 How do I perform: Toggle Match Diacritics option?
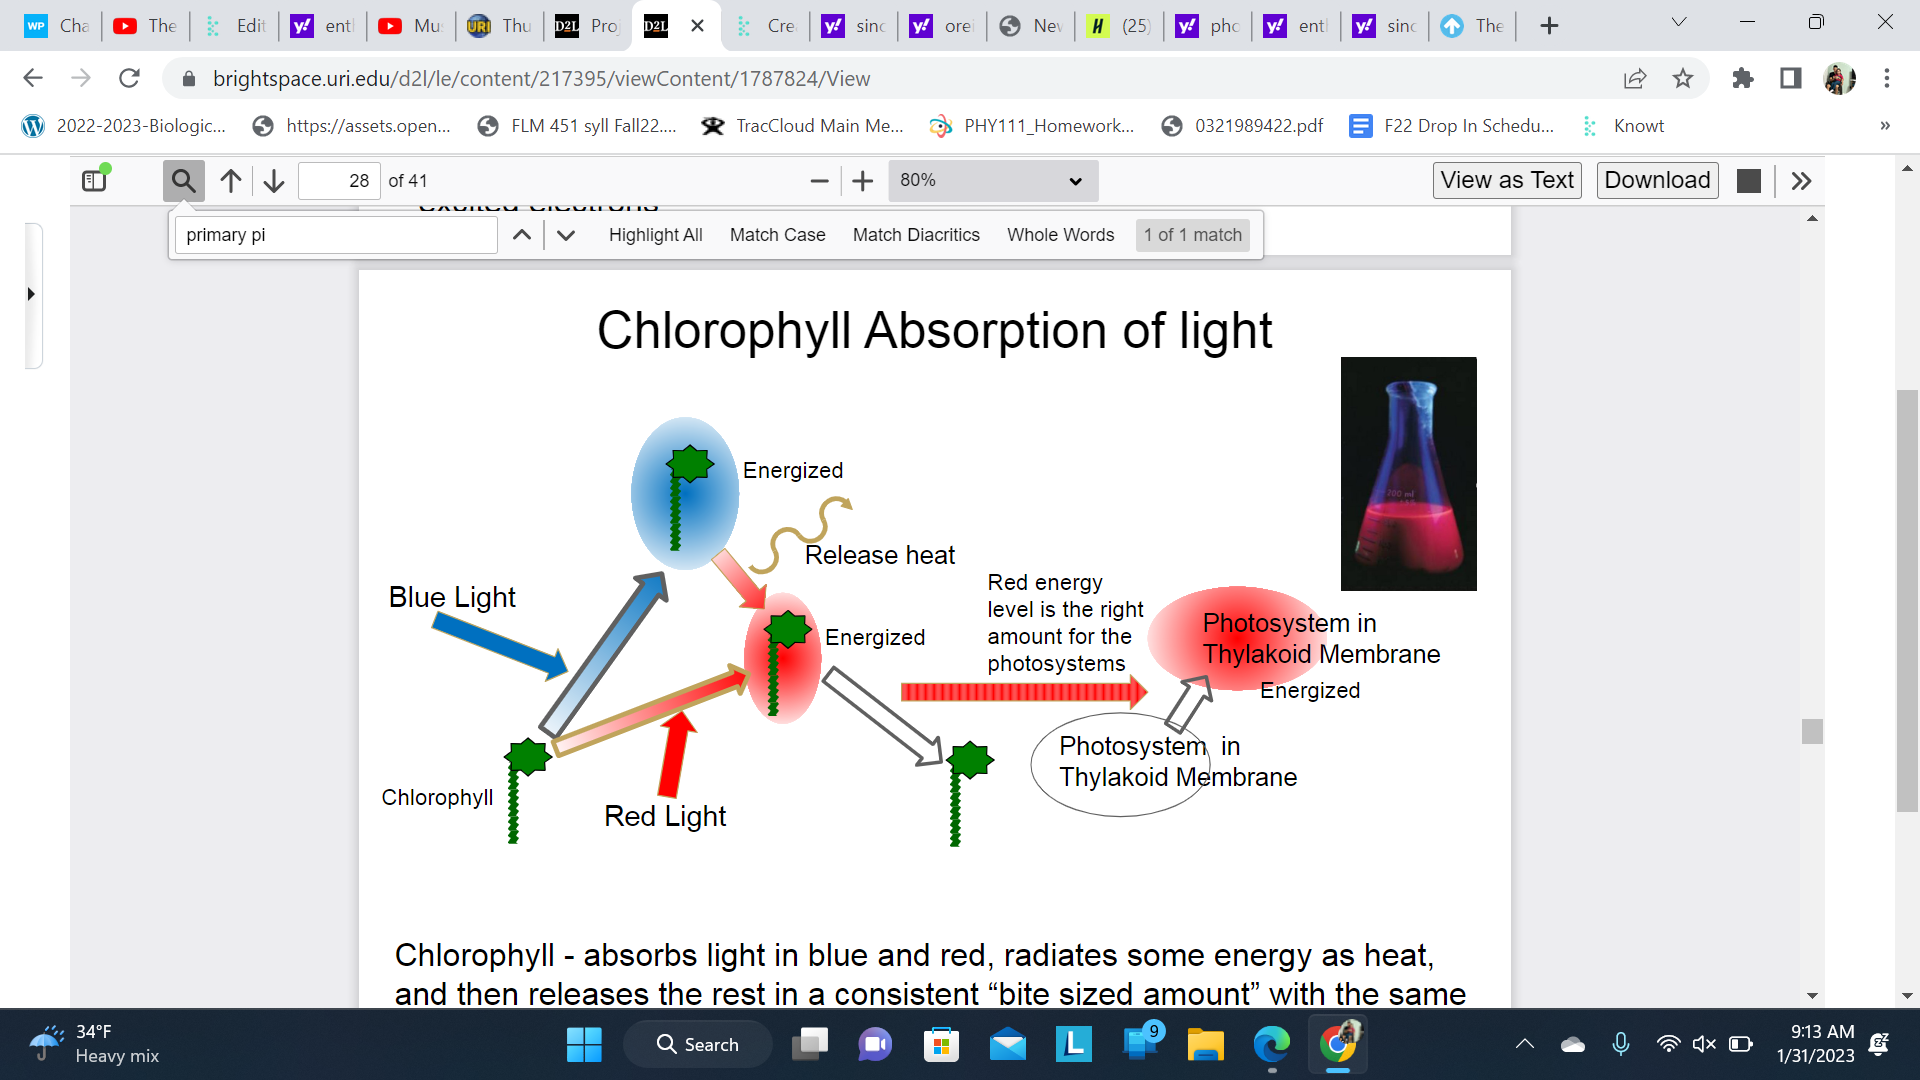click(x=916, y=235)
